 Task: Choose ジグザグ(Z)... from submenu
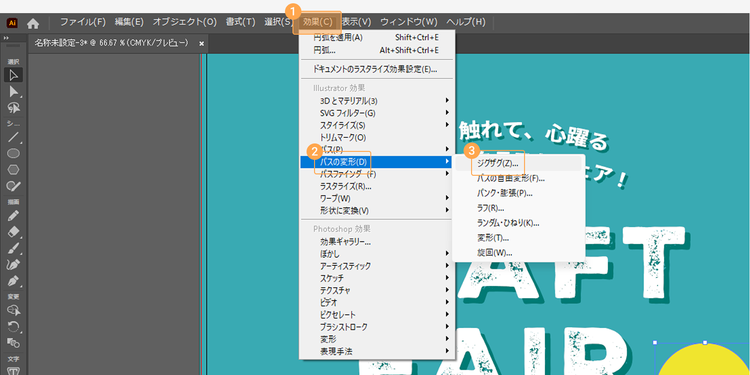pyautogui.click(x=518, y=164)
